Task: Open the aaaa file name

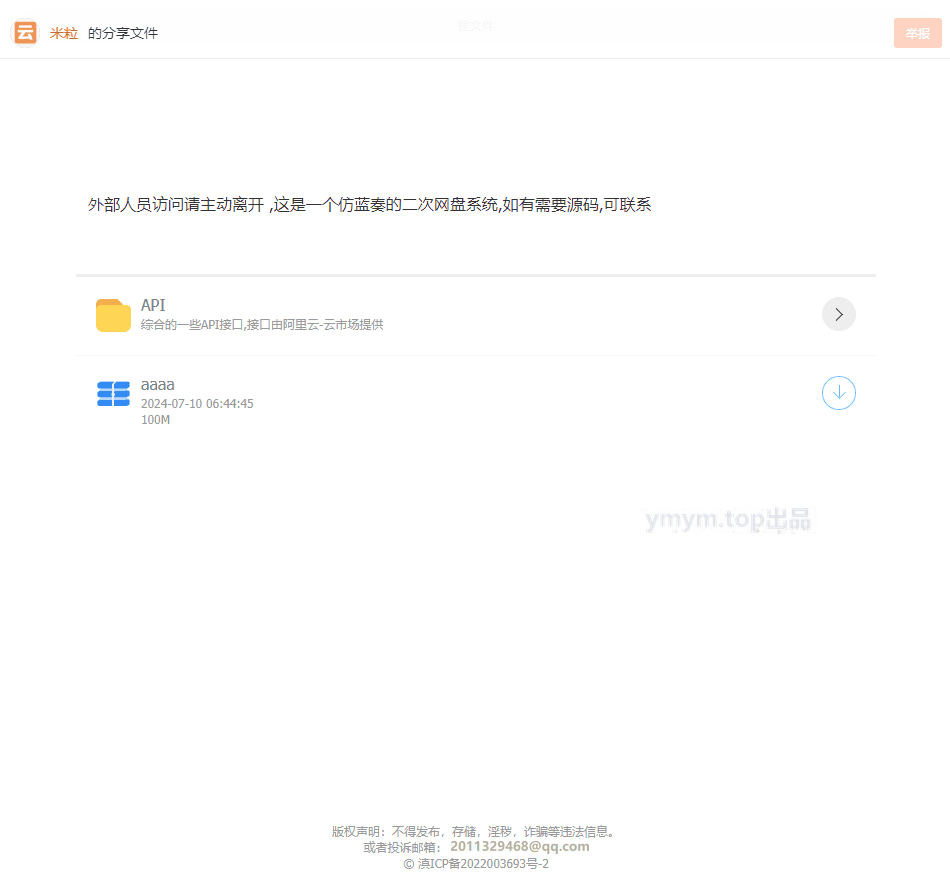Action: [x=158, y=385]
